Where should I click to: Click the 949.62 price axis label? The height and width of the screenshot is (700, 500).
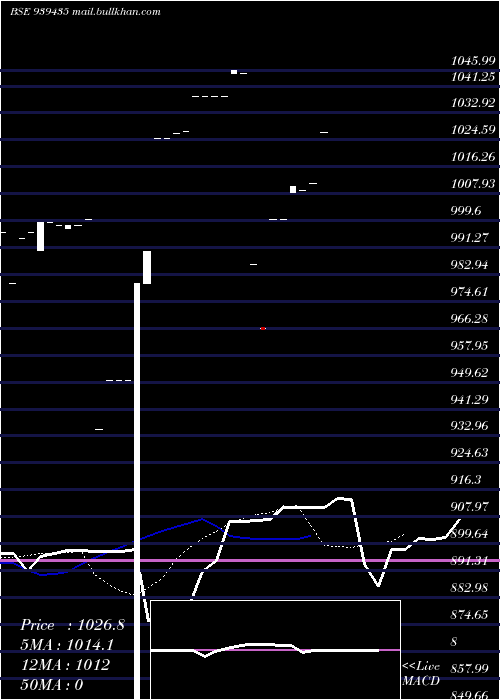[469, 372]
